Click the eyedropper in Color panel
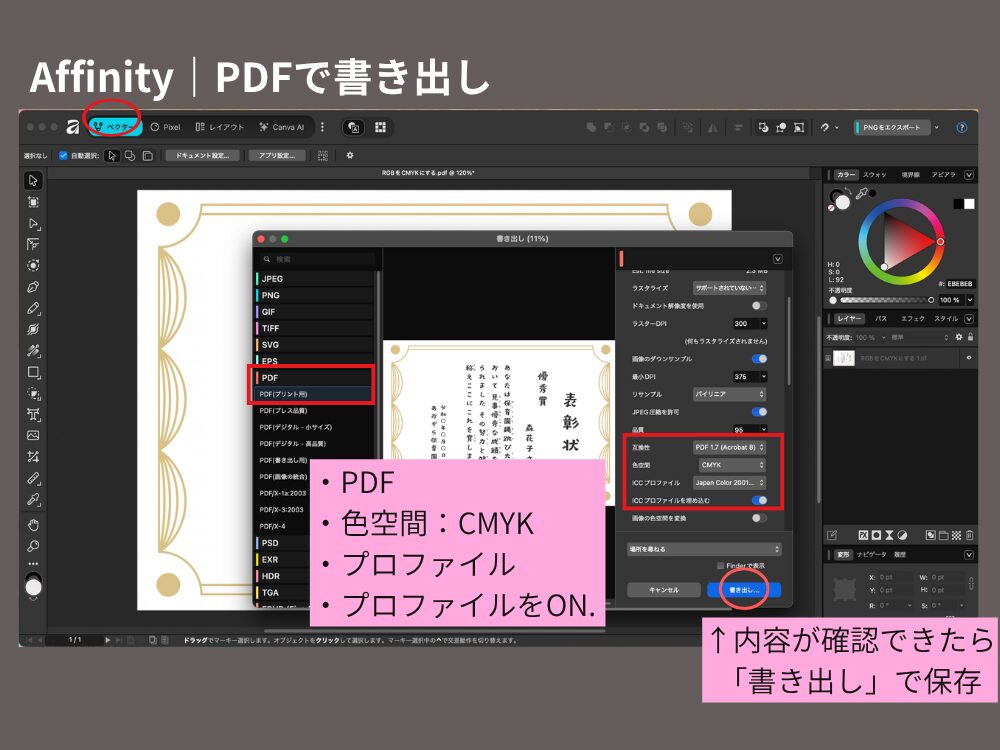This screenshot has width=1000, height=750. [861, 193]
